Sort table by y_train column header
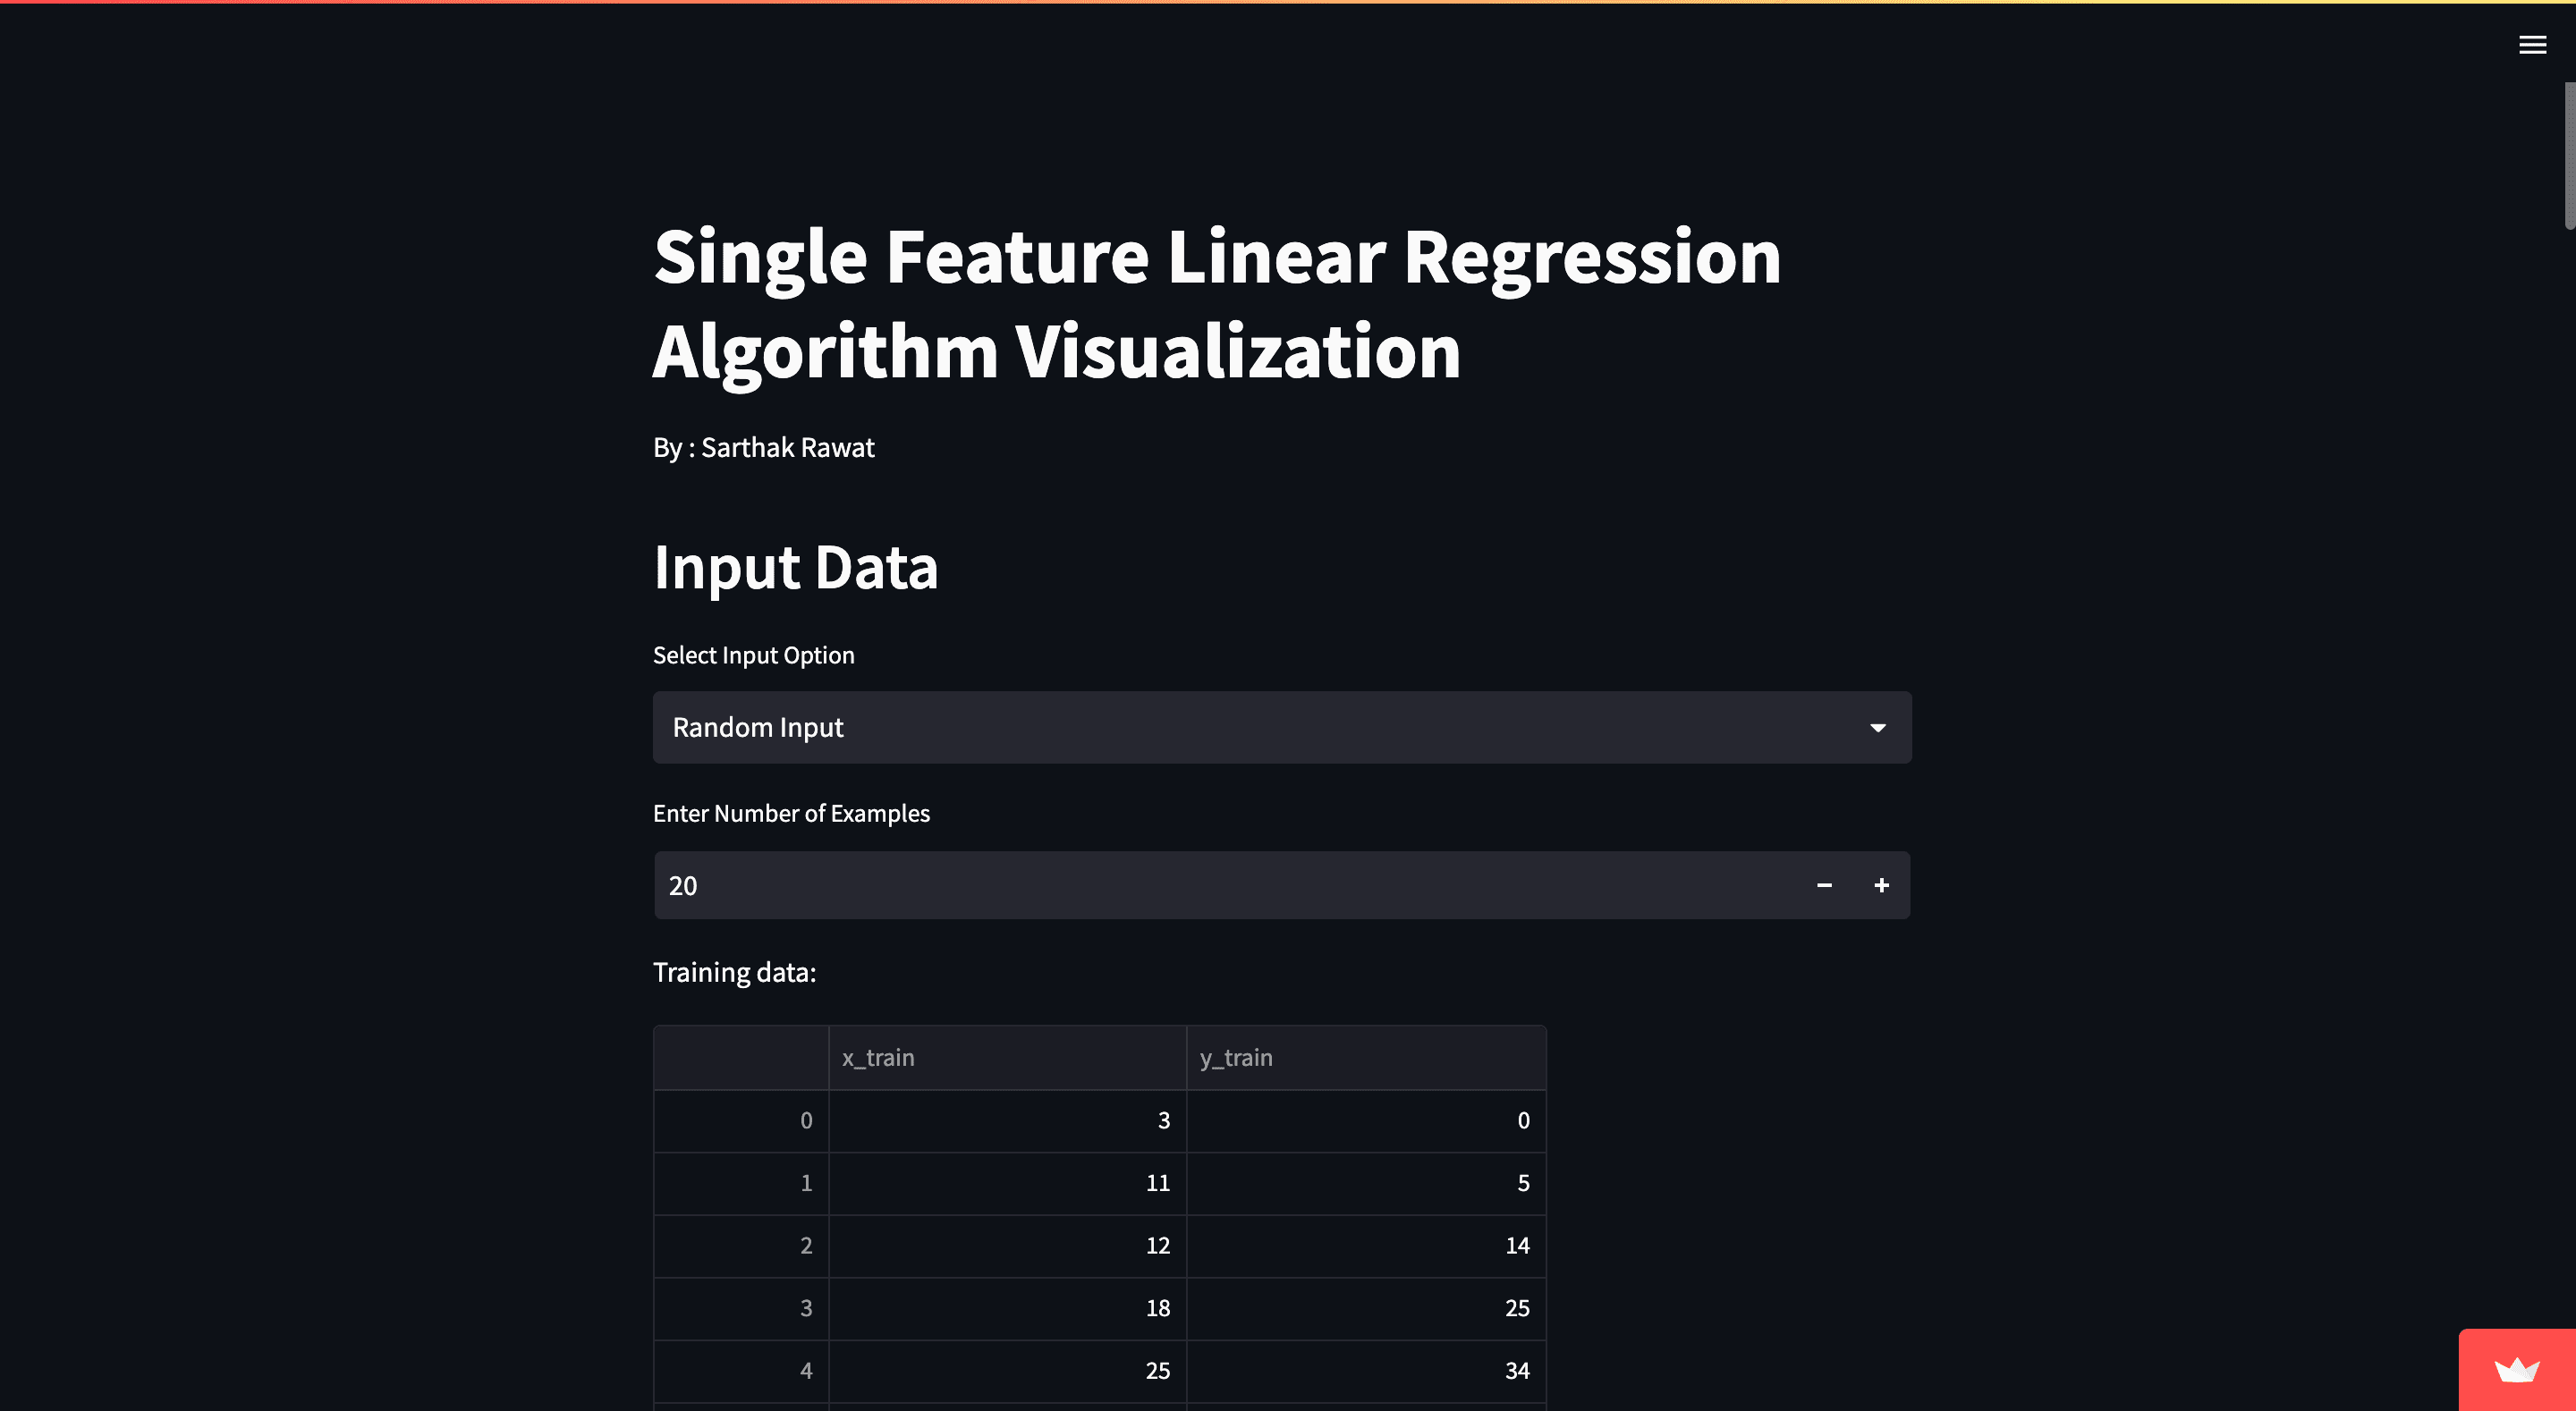The width and height of the screenshot is (2576, 1411). [1366, 1058]
